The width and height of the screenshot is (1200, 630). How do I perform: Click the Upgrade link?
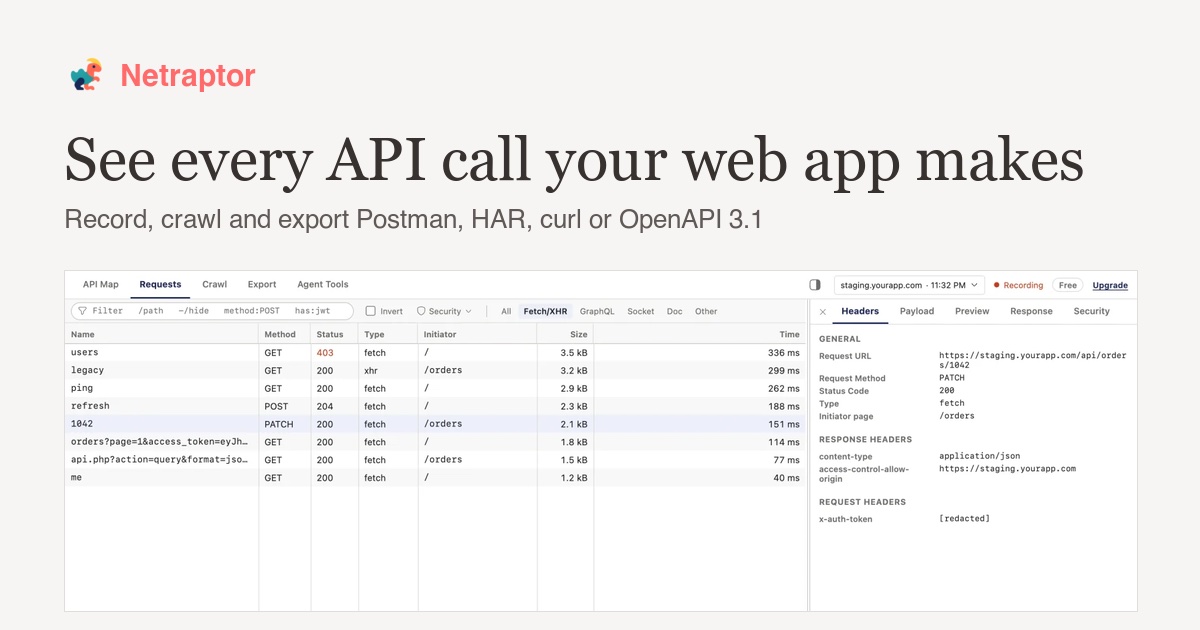(1110, 285)
